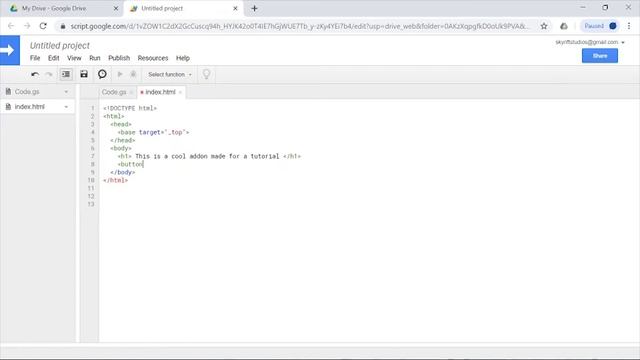Select the index.html editor tab
Image resolution: width=640 pixels, height=360 pixels.
pos(160,92)
